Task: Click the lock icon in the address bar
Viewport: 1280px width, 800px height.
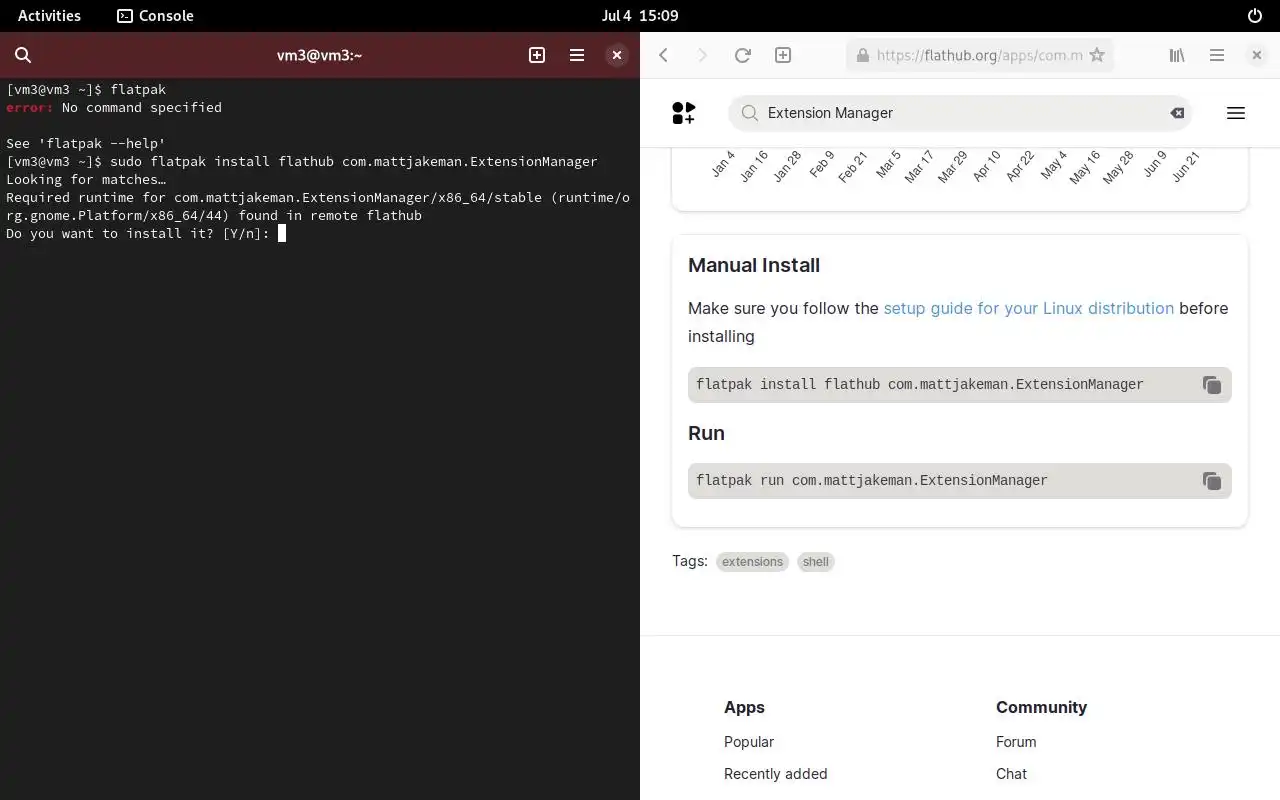Action: tap(861, 55)
